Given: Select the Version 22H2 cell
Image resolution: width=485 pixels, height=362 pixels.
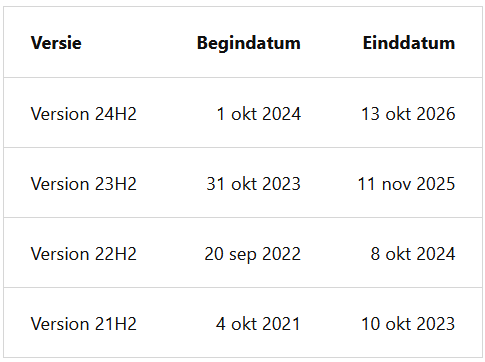Looking at the screenshot, I should tap(84, 254).
